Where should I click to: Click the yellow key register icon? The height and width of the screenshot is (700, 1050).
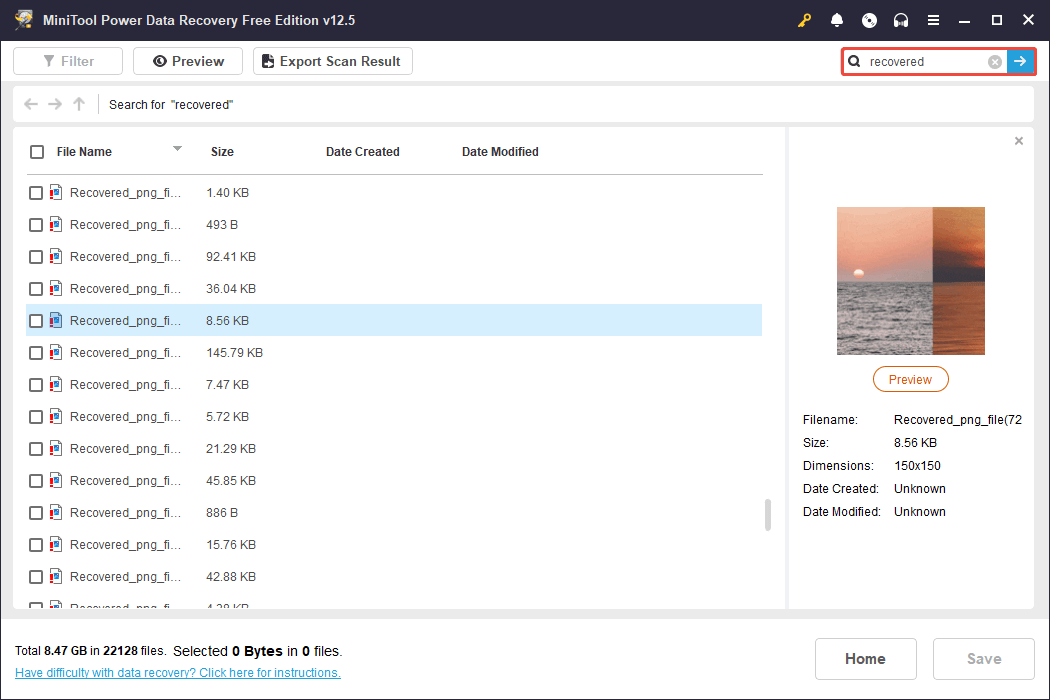[805, 20]
